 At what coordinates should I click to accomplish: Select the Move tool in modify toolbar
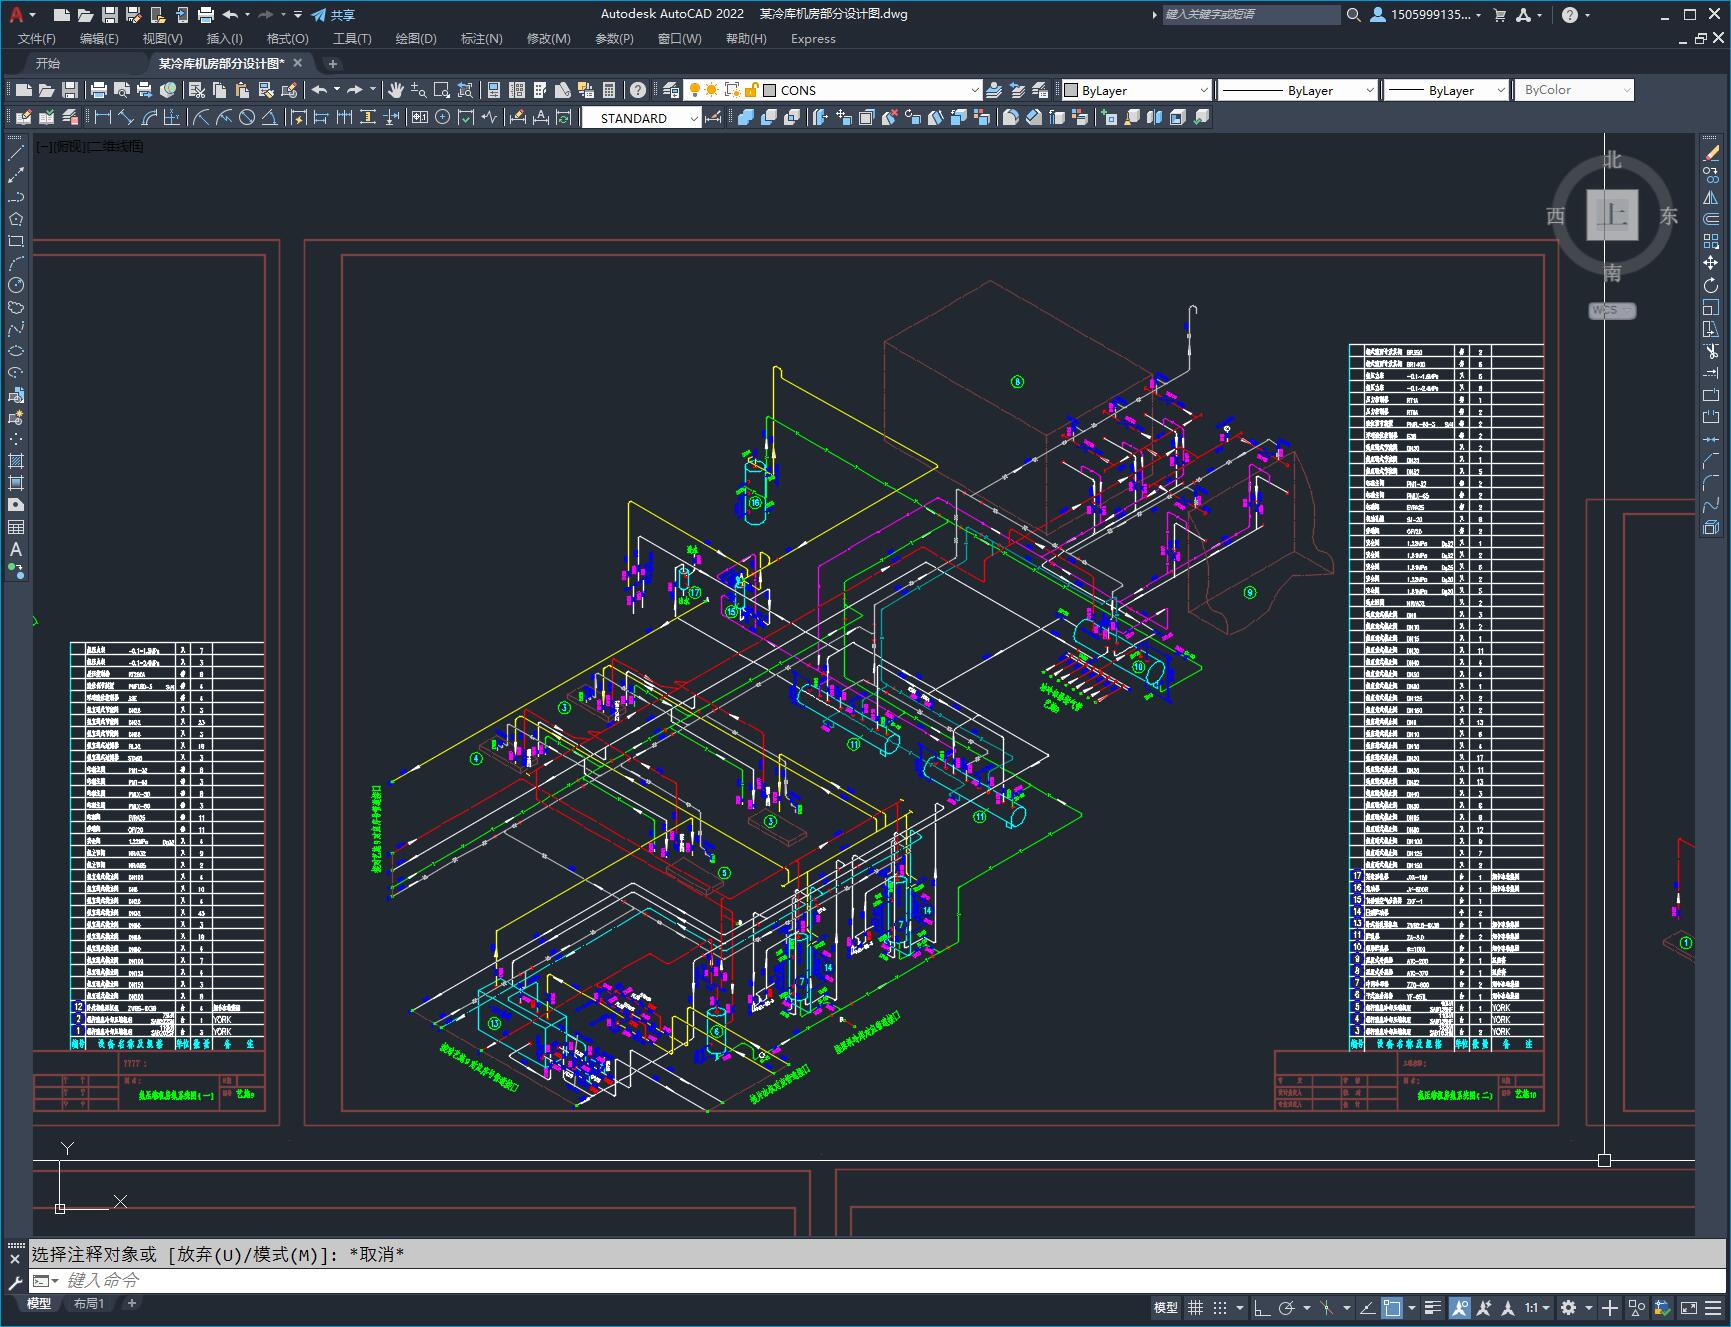(x=1711, y=263)
